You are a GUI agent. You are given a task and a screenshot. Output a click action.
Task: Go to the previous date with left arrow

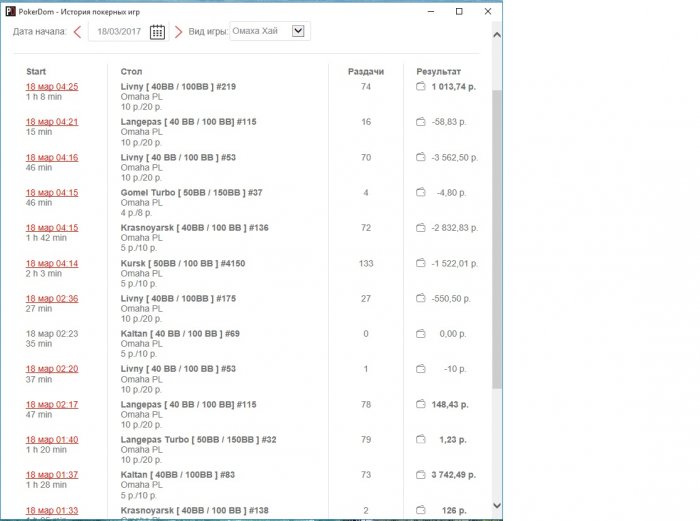(78, 32)
